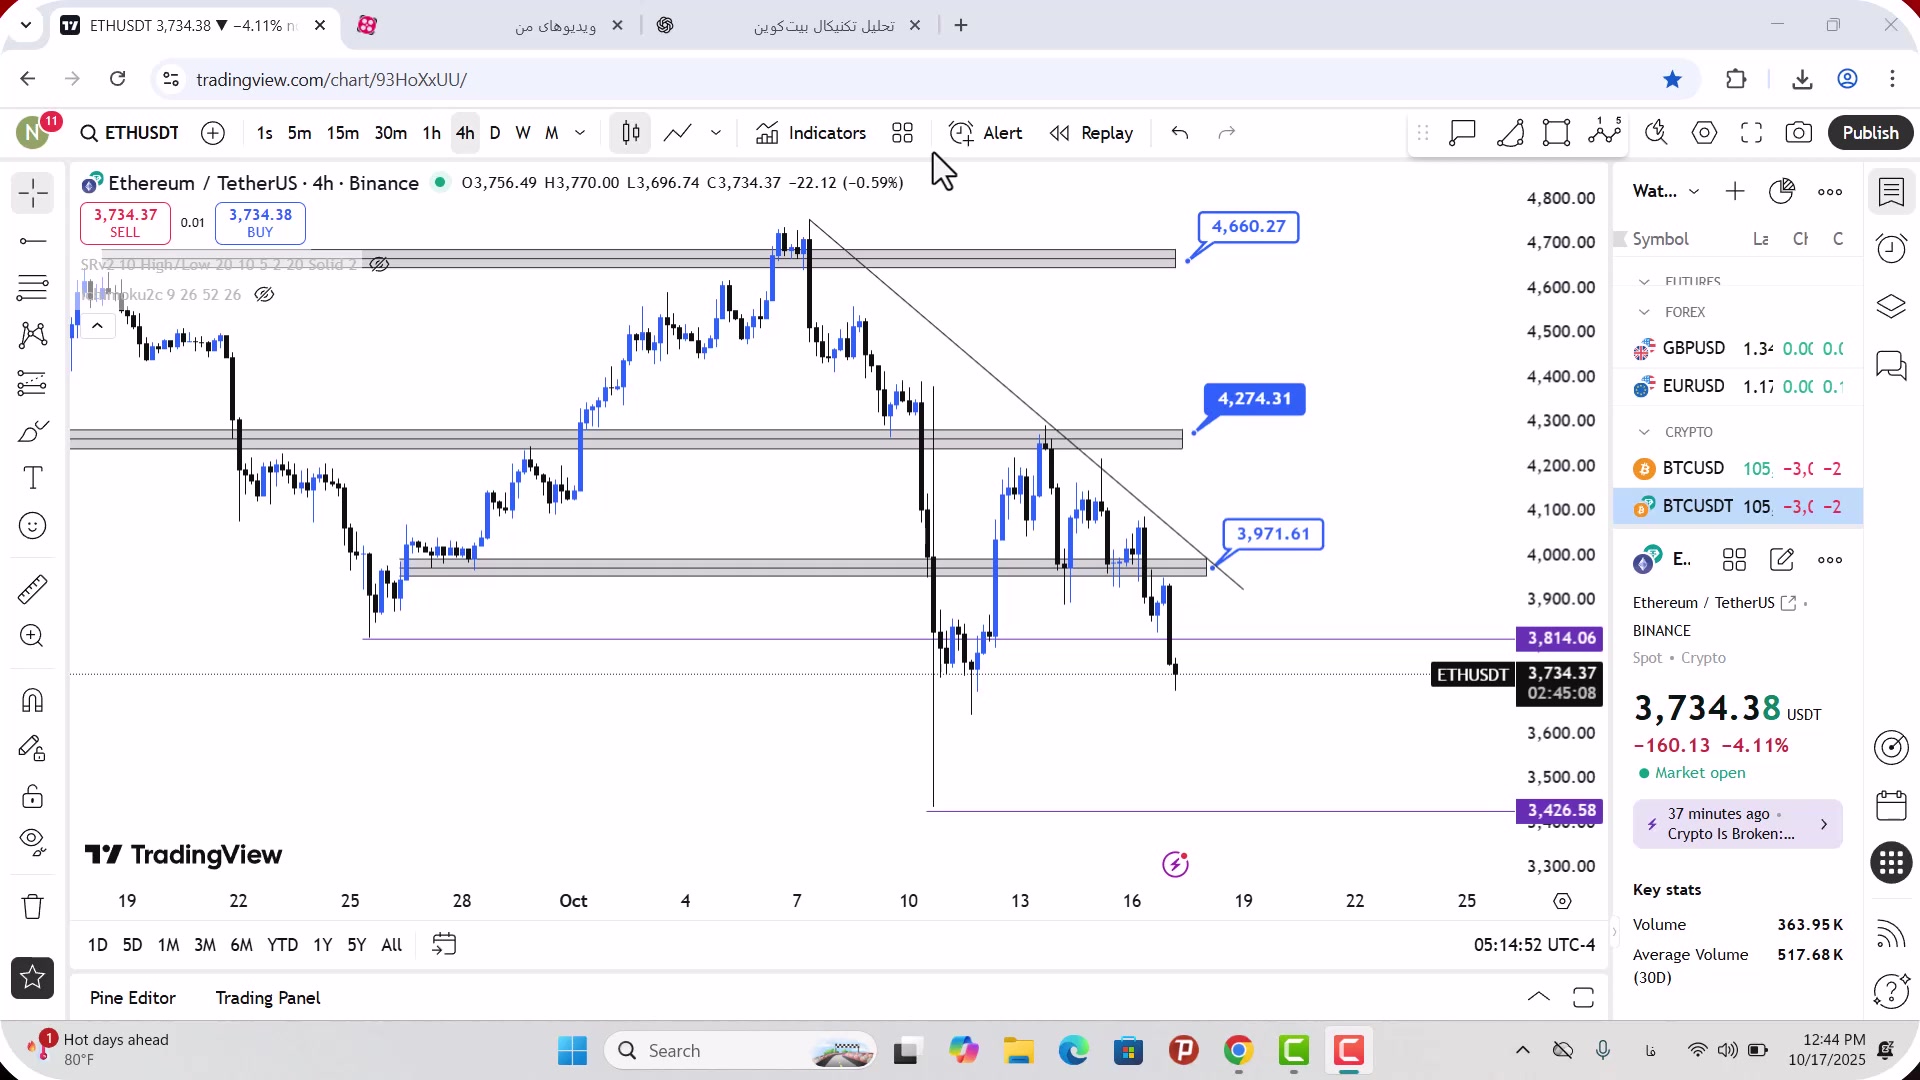Viewport: 1920px width, 1080px height.
Task: Open the Fibonacci retracement tools
Action: (x=32, y=288)
